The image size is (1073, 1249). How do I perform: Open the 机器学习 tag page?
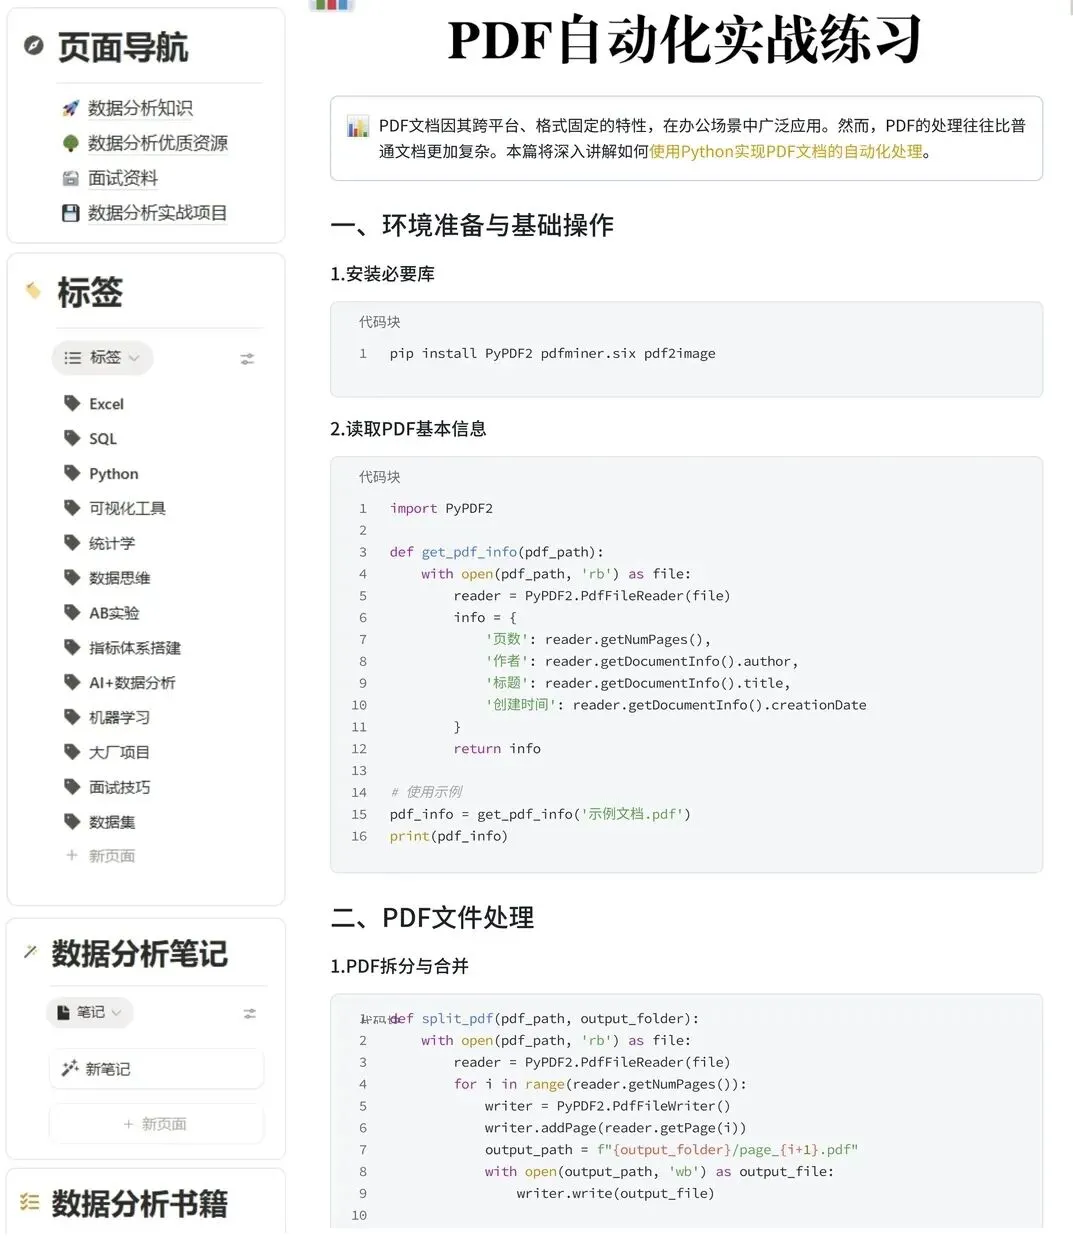119,717
